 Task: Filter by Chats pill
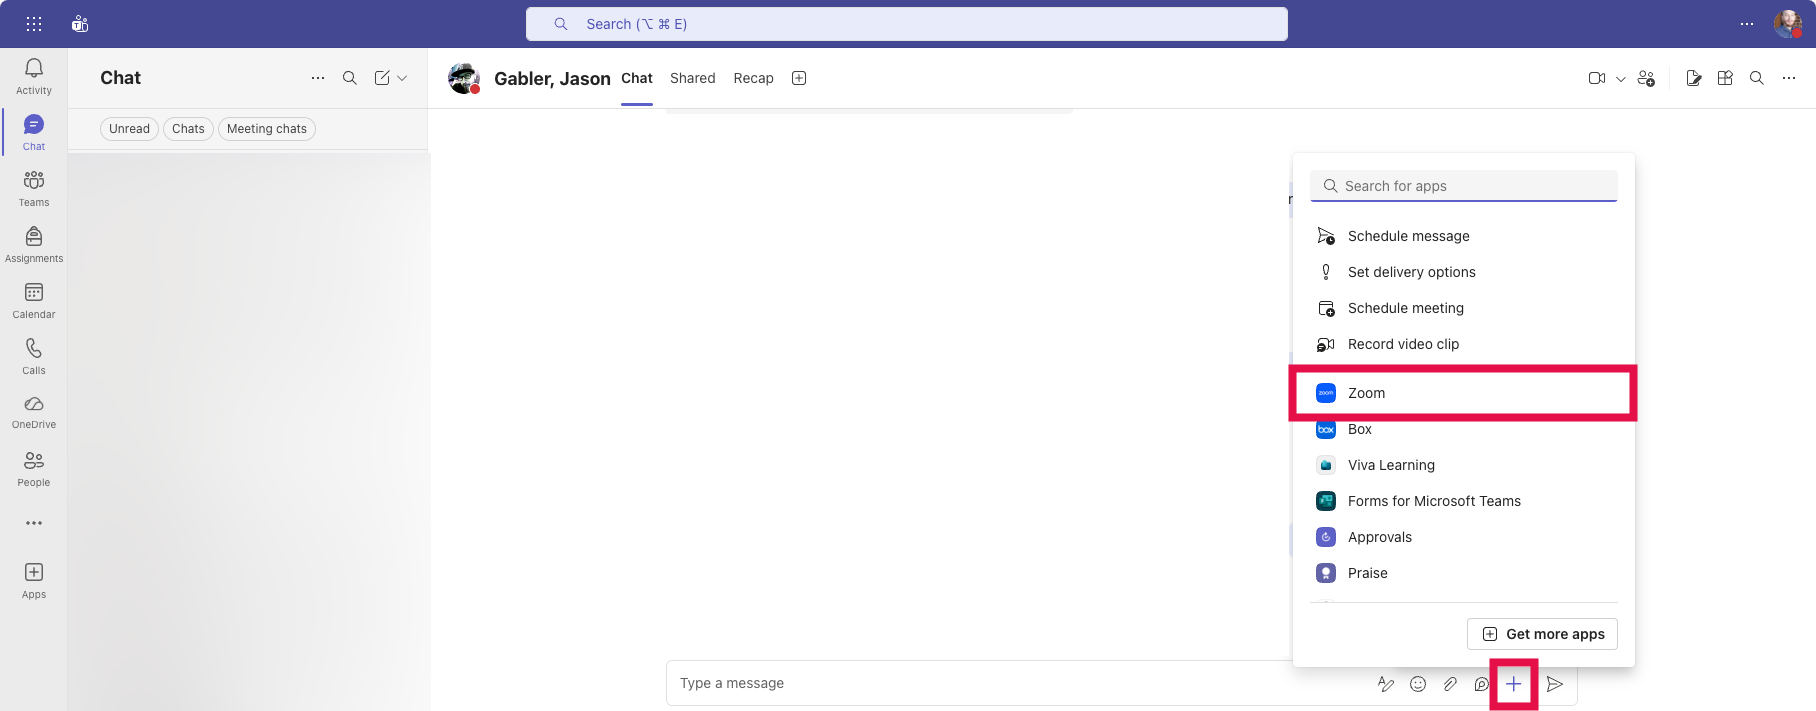[x=188, y=129]
